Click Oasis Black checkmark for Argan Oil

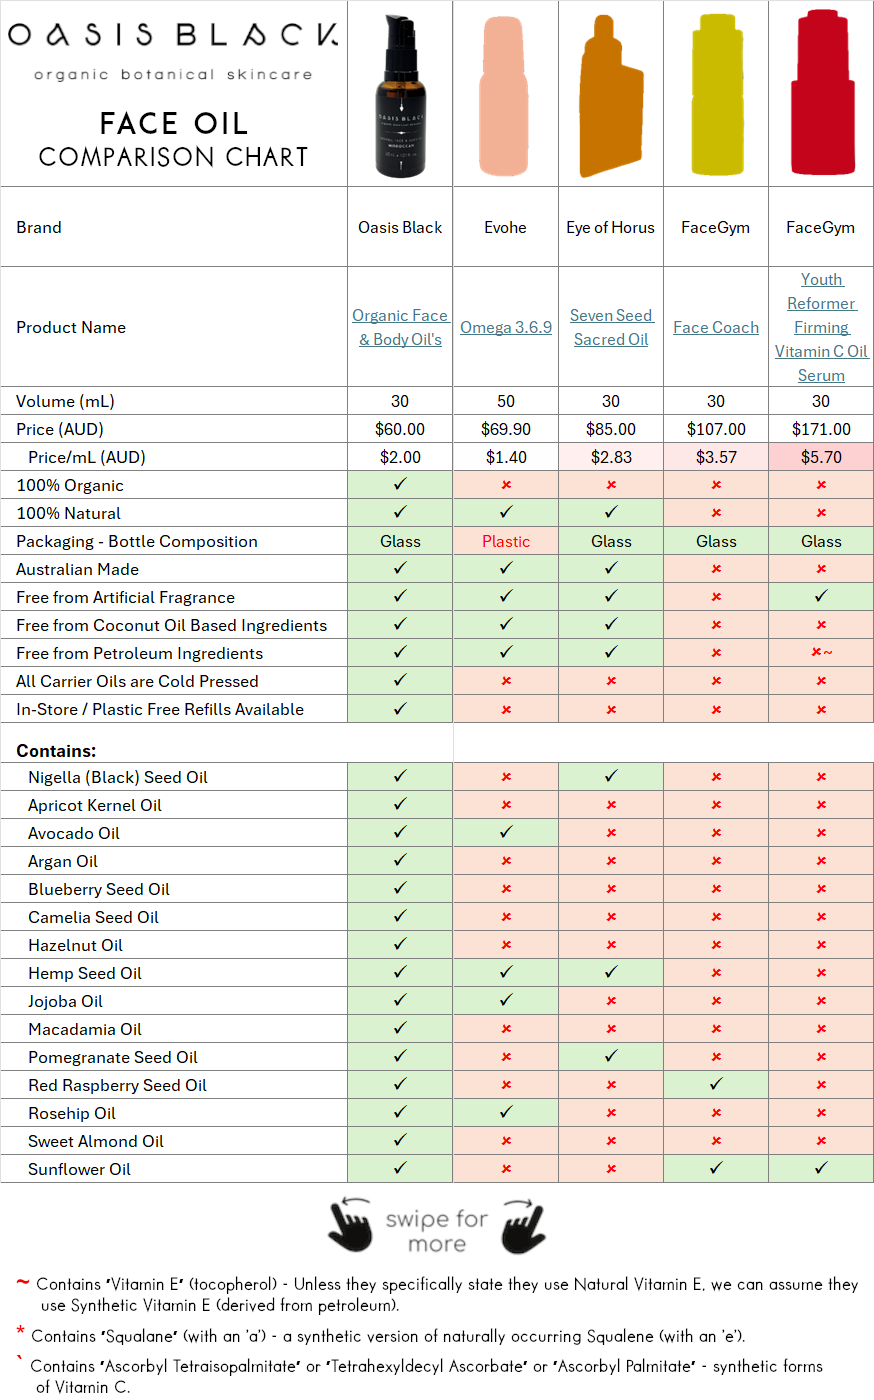[400, 860]
